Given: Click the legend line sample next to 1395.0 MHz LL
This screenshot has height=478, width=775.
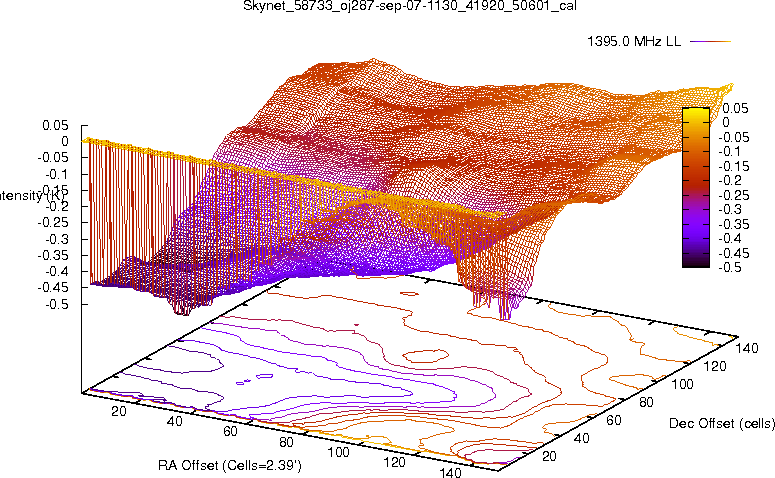Looking at the screenshot, I should [710, 42].
